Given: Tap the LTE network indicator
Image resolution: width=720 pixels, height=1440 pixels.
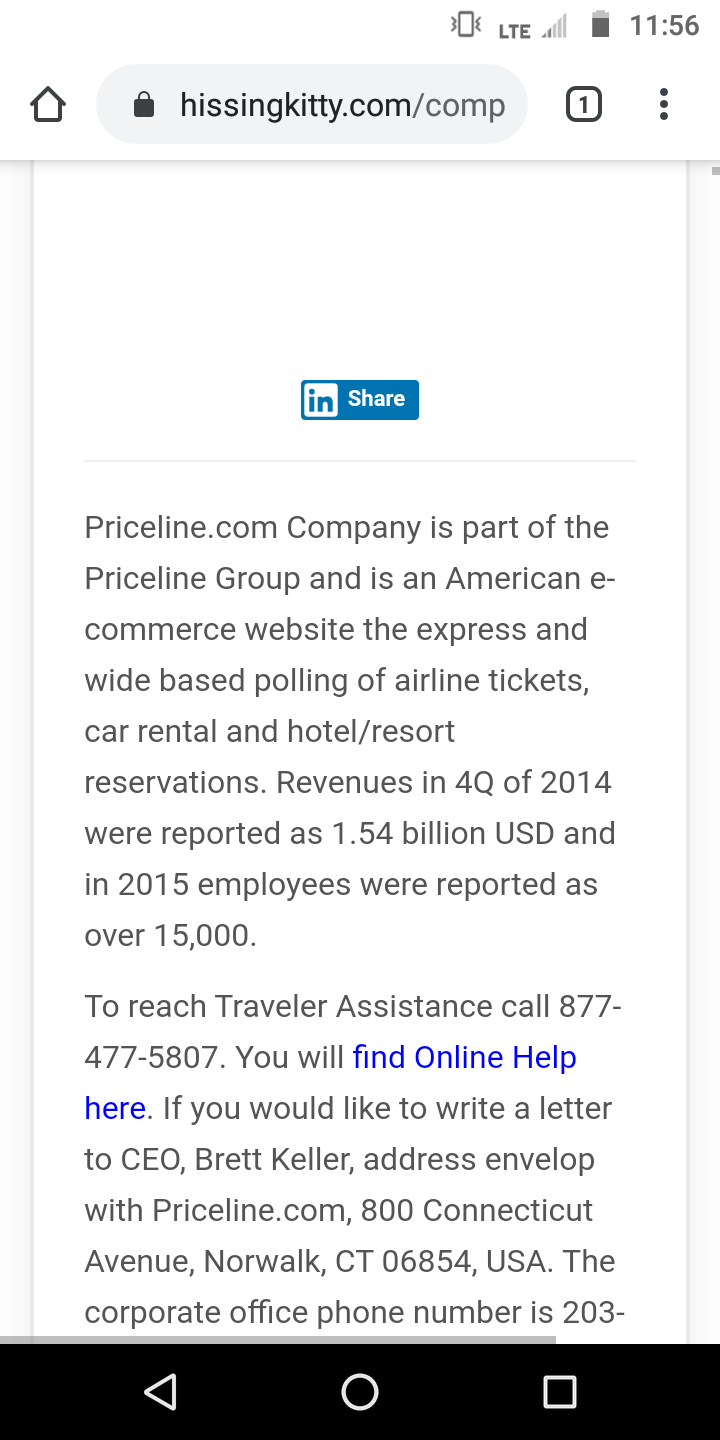Looking at the screenshot, I should pyautogui.click(x=514, y=30).
